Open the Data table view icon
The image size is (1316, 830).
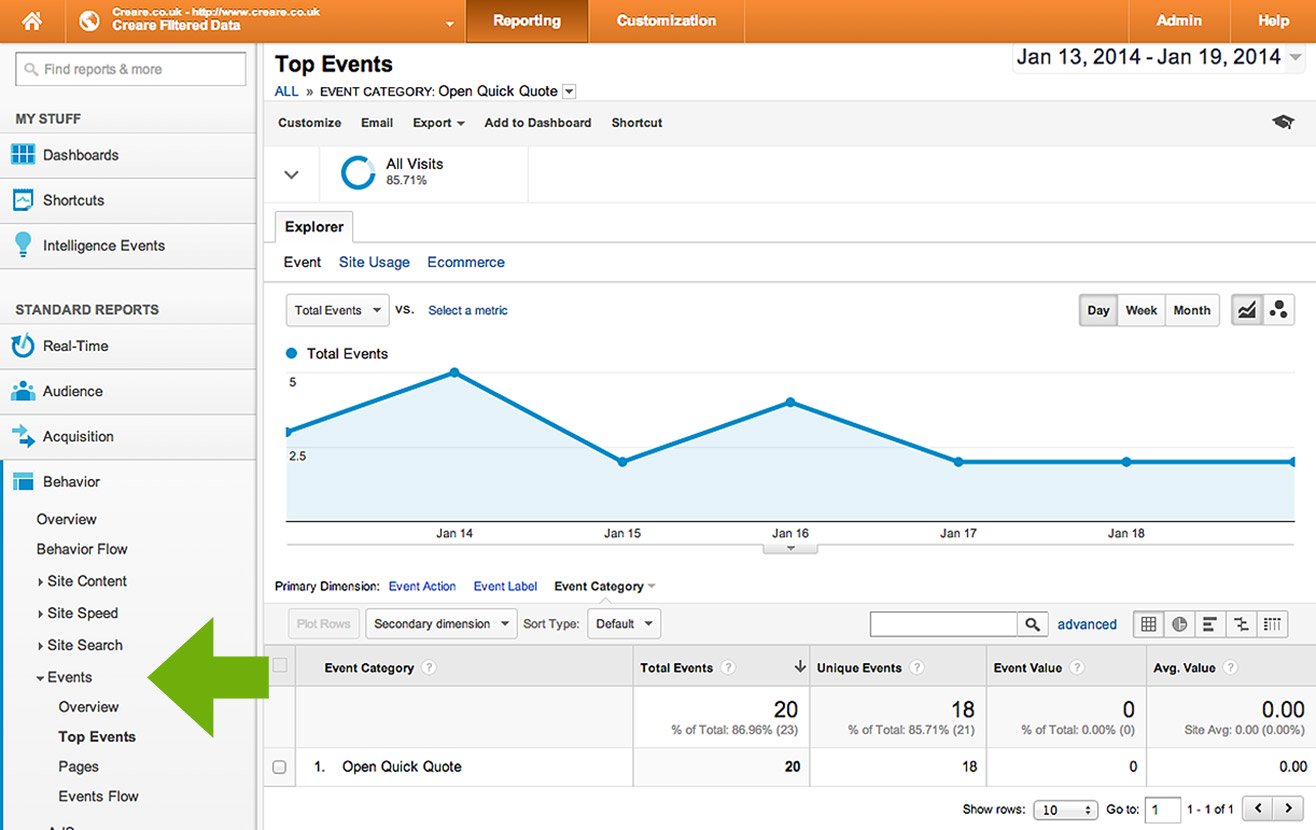[1148, 624]
